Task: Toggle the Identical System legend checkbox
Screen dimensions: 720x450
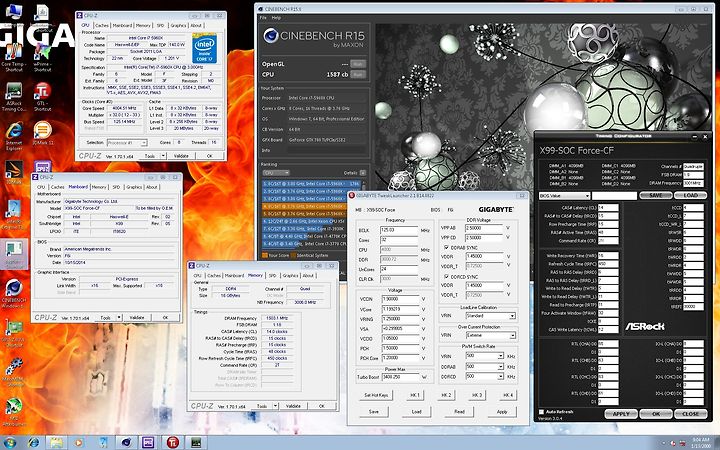Action: pyautogui.click(x=293, y=255)
